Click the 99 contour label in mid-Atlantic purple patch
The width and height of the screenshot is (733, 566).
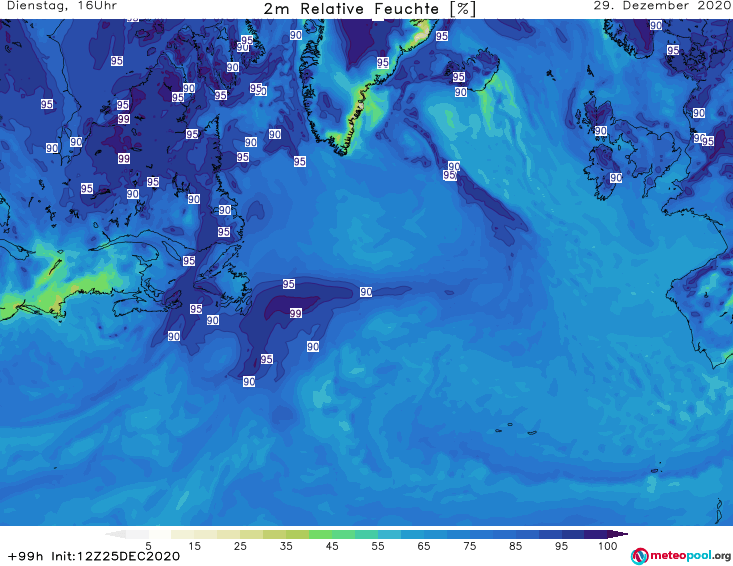click(295, 313)
